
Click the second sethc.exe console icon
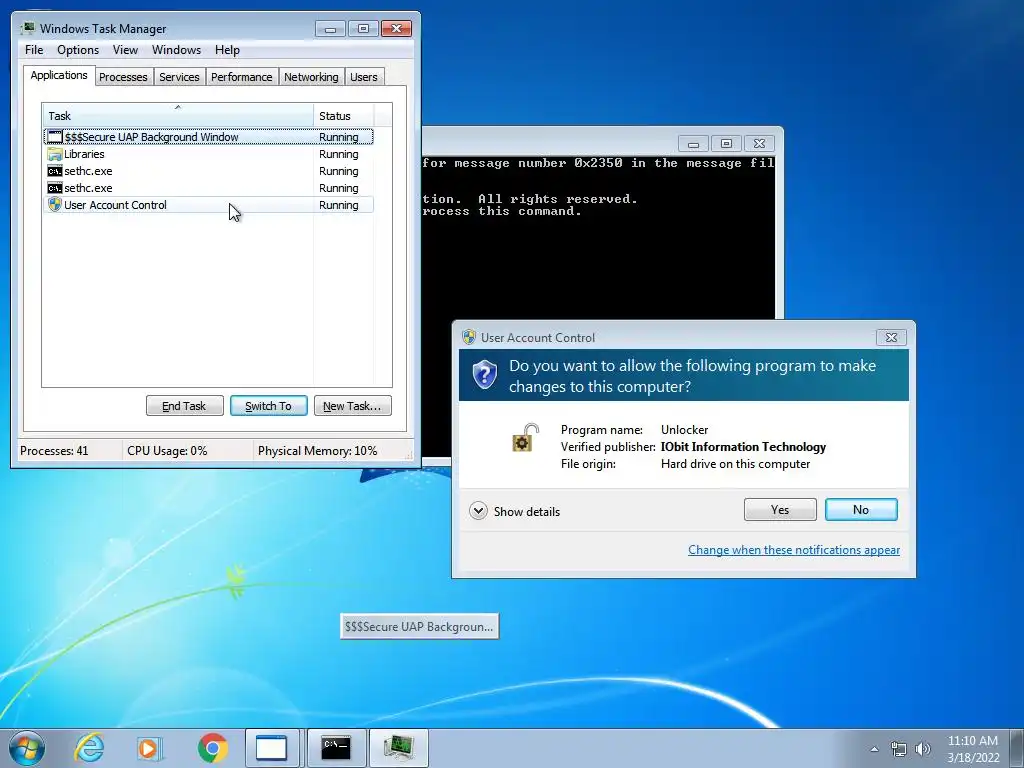pyautogui.click(x=55, y=188)
